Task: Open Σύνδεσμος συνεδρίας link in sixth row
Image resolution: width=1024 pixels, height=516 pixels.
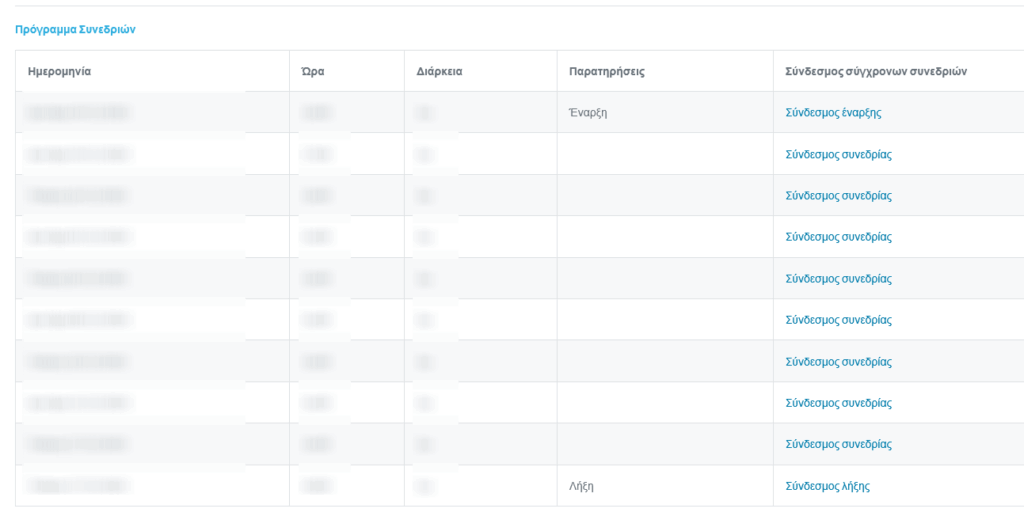Action: (838, 320)
